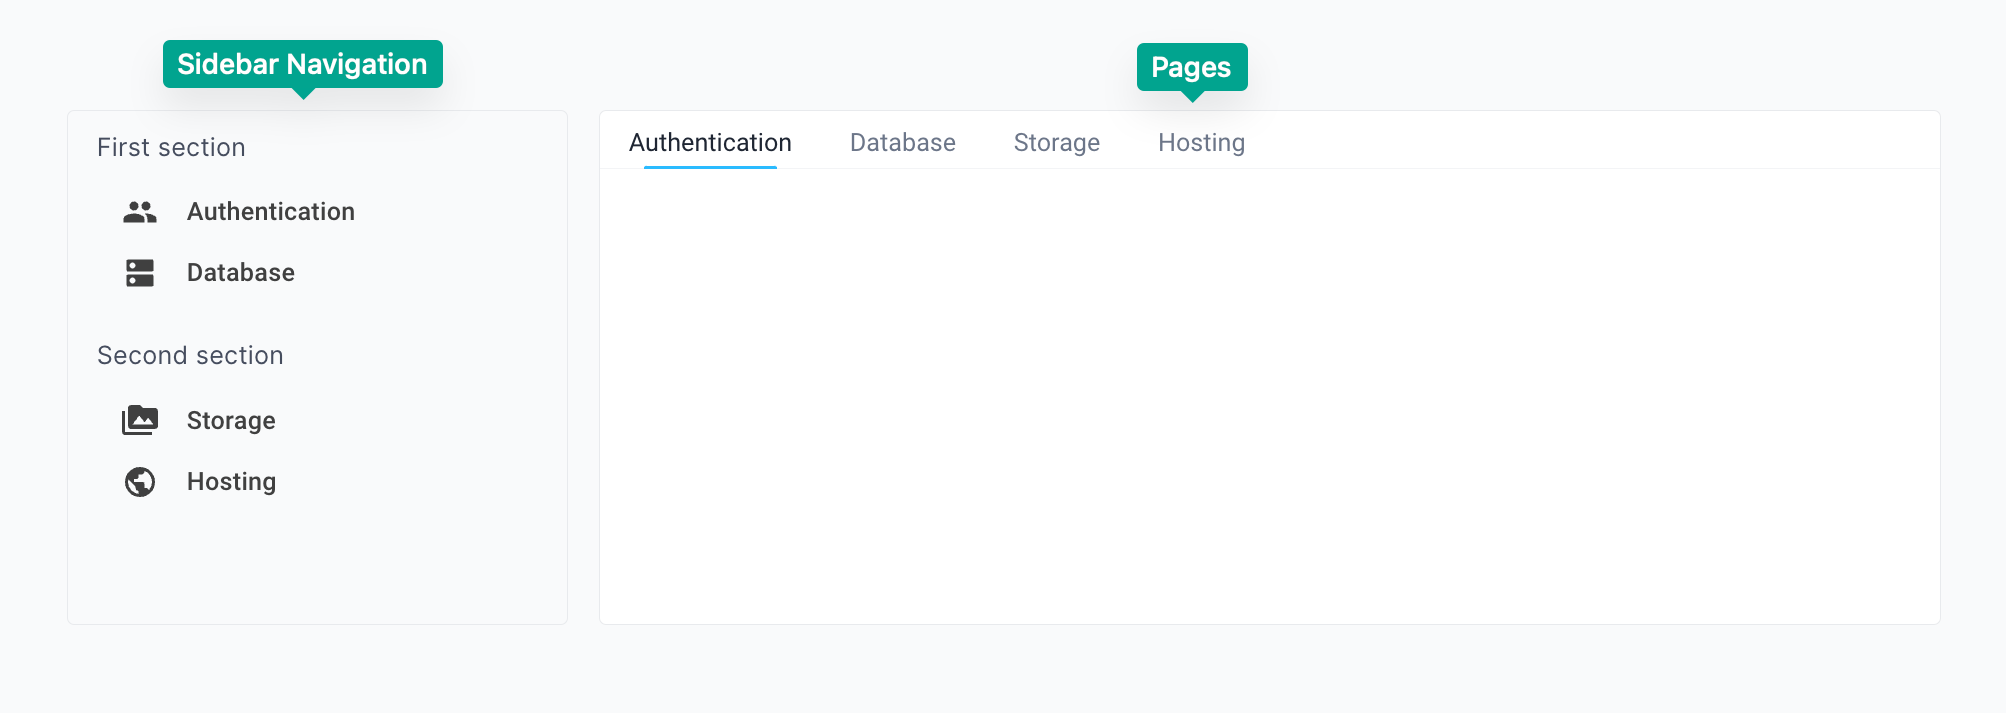Switch to the Hosting tab
Screen dimensions: 2006x713
pos(1201,142)
